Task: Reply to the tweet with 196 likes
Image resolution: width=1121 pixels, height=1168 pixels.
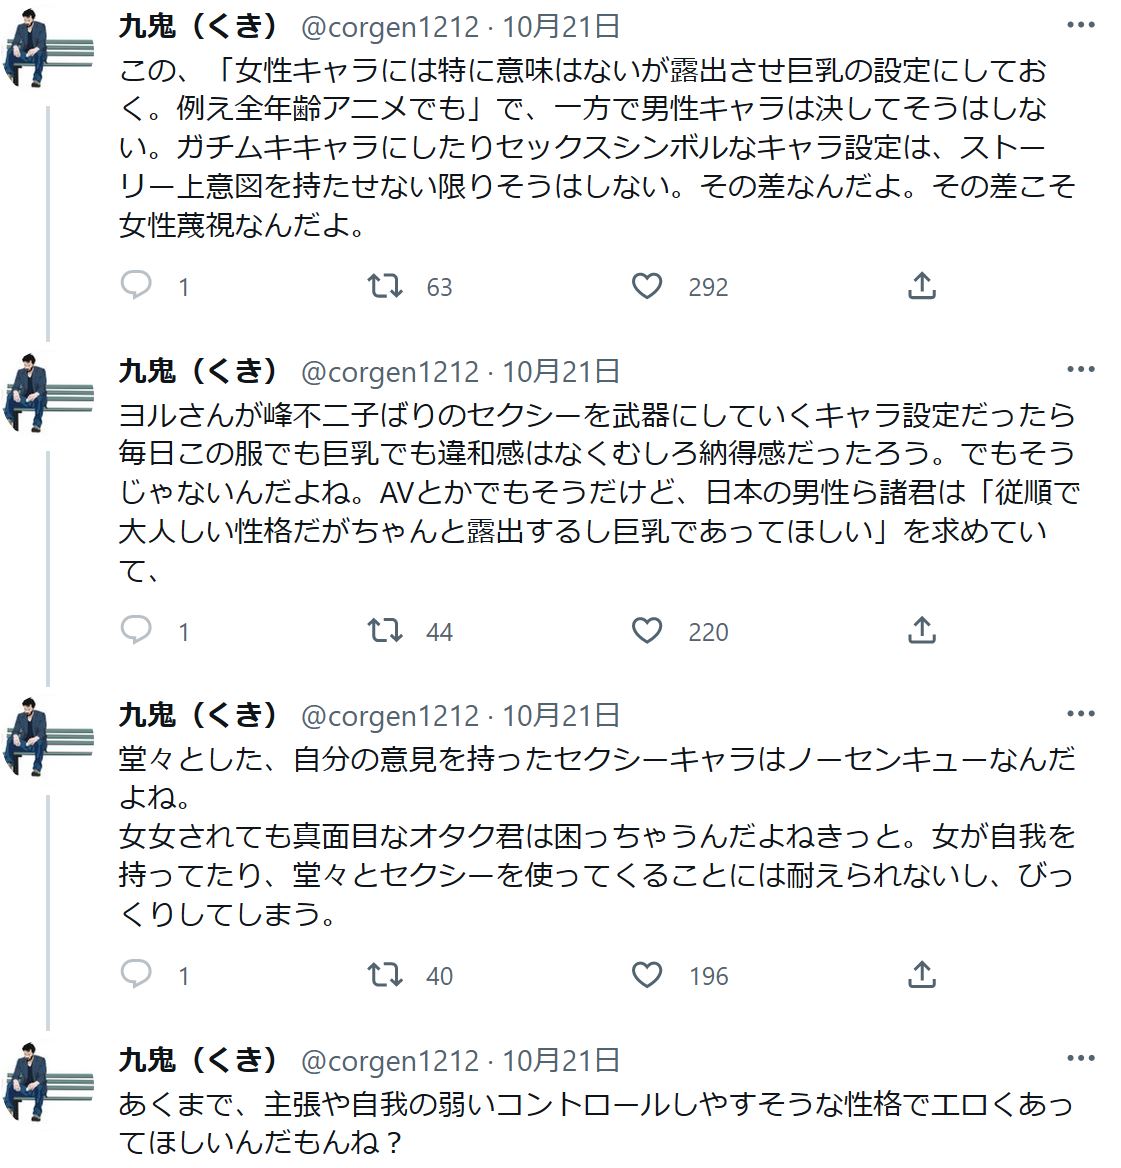Action: (136, 974)
